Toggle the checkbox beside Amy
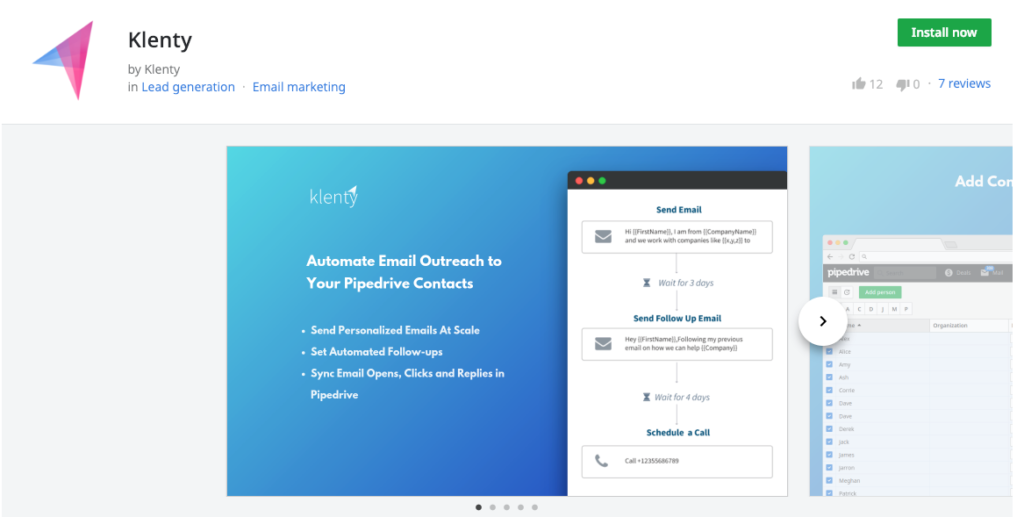This screenshot has width=1024, height=517. point(829,364)
